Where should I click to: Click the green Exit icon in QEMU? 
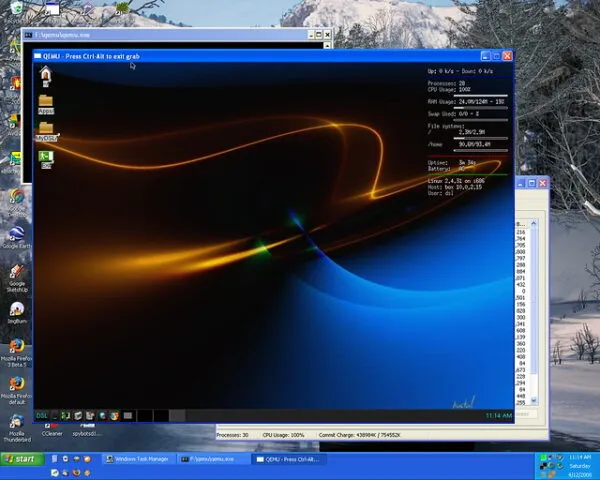[x=46, y=160]
